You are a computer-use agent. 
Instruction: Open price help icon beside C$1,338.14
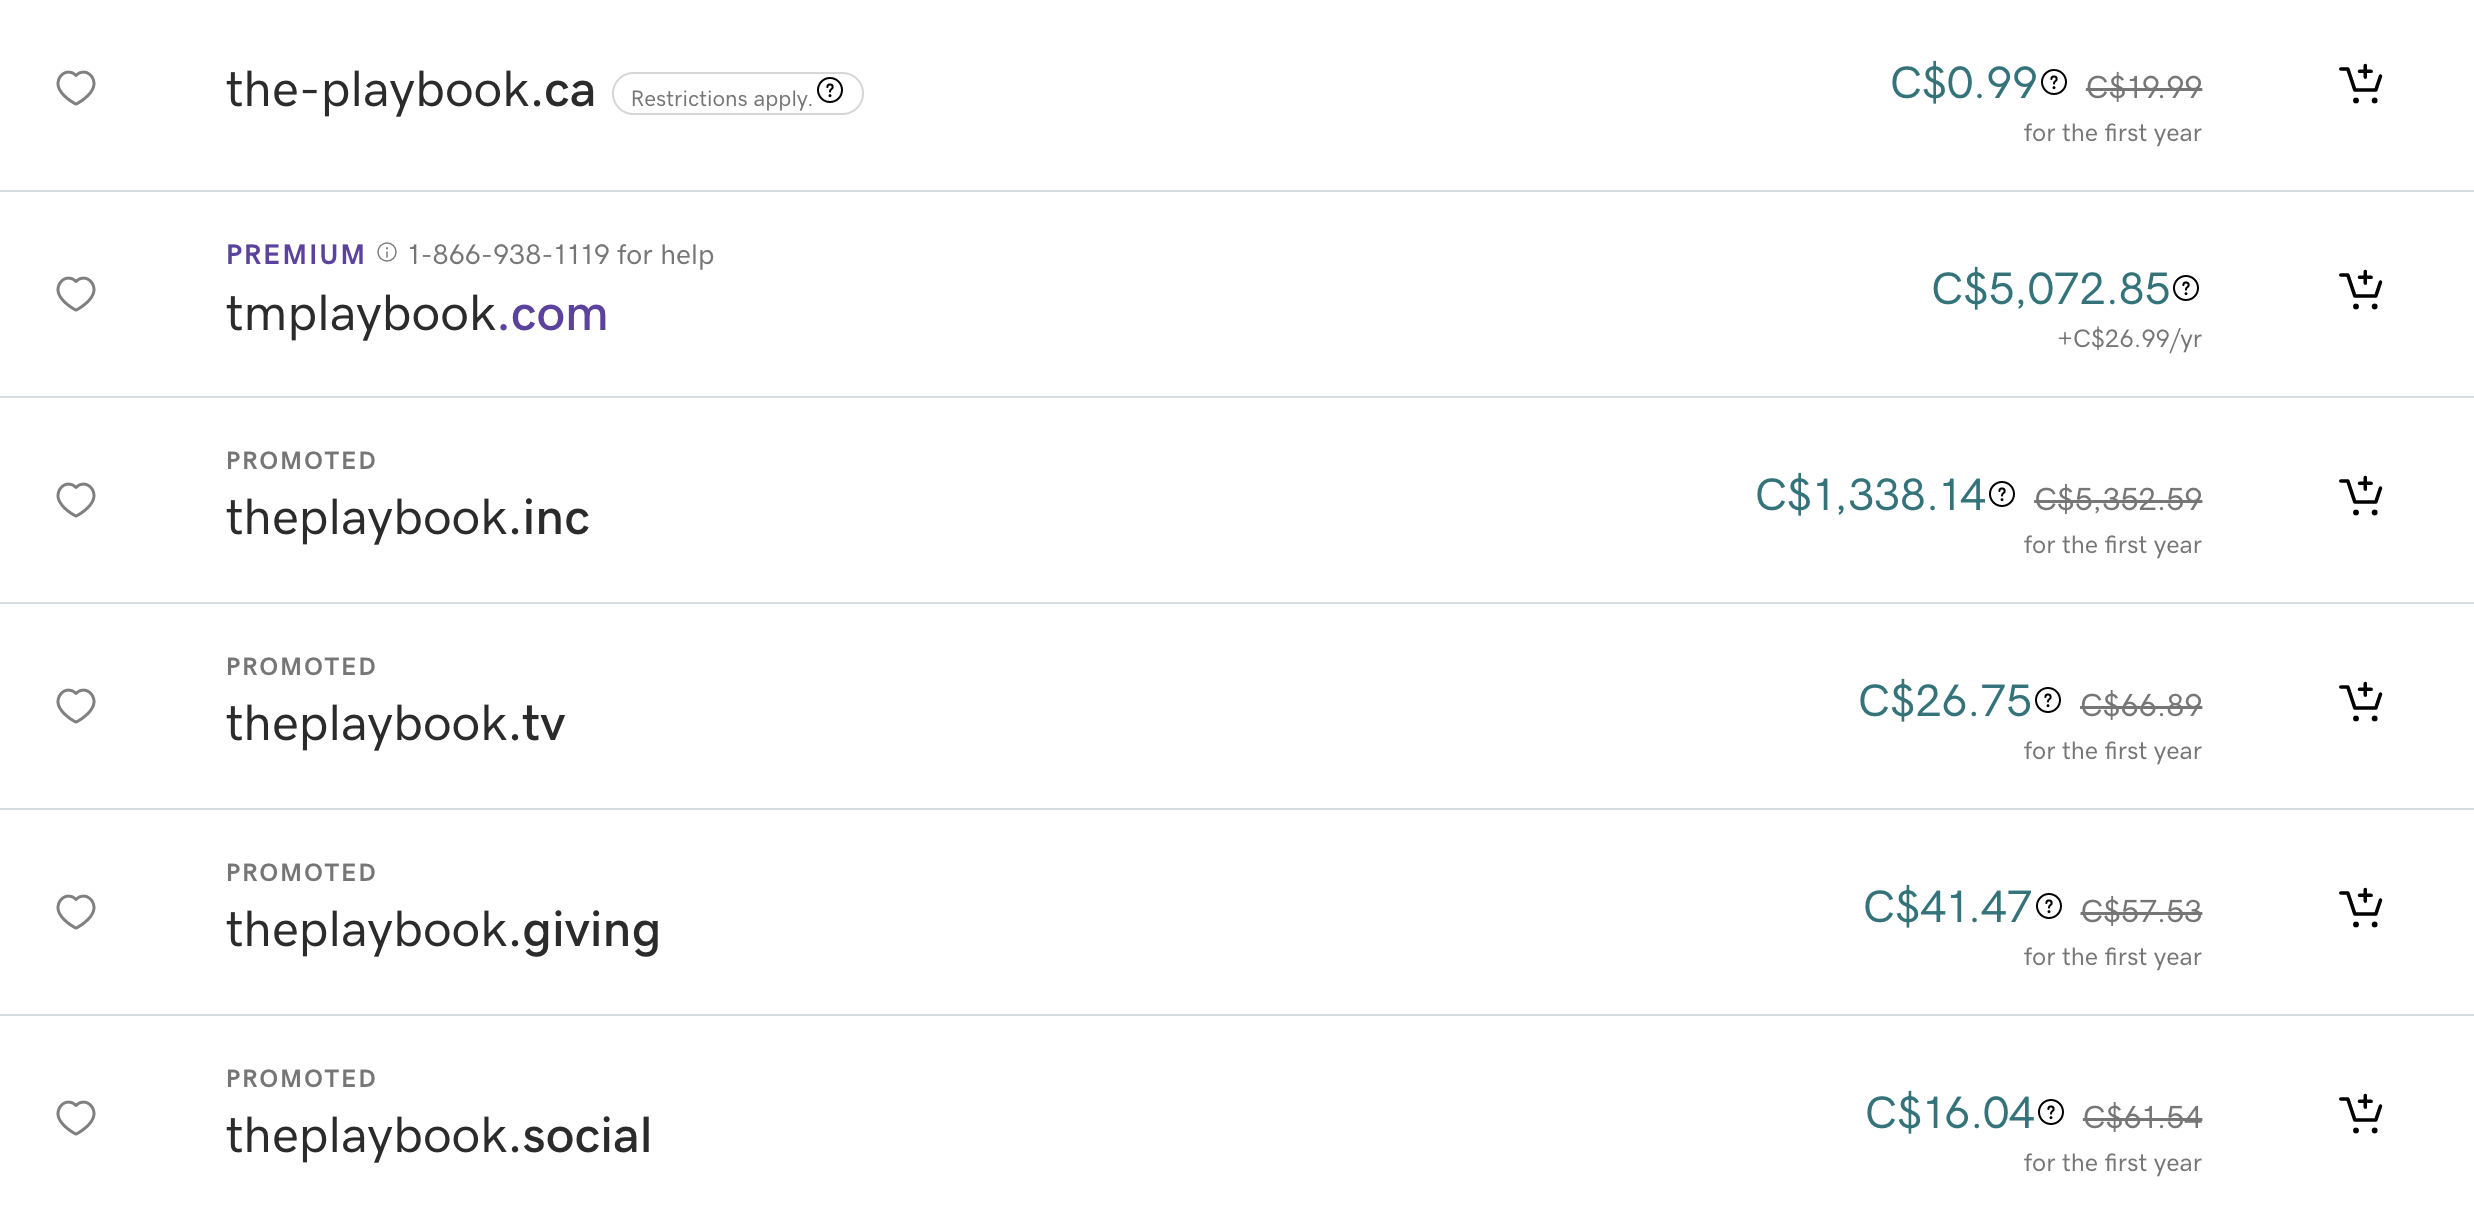[2002, 494]
